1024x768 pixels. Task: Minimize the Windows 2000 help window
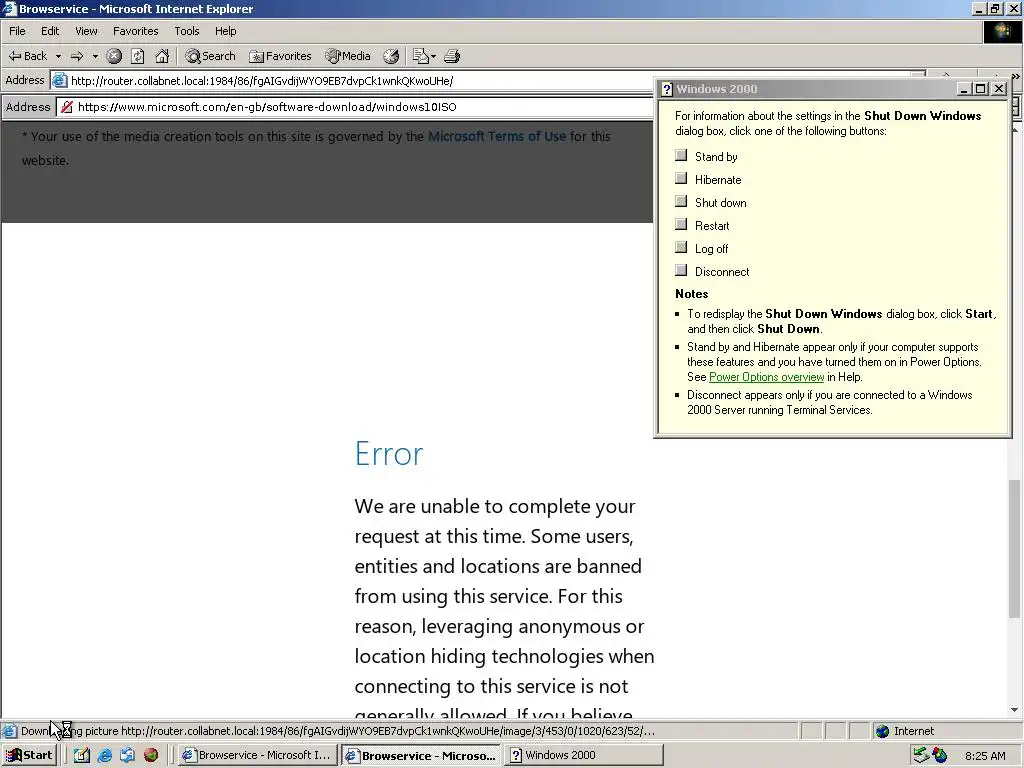[965, 89]
